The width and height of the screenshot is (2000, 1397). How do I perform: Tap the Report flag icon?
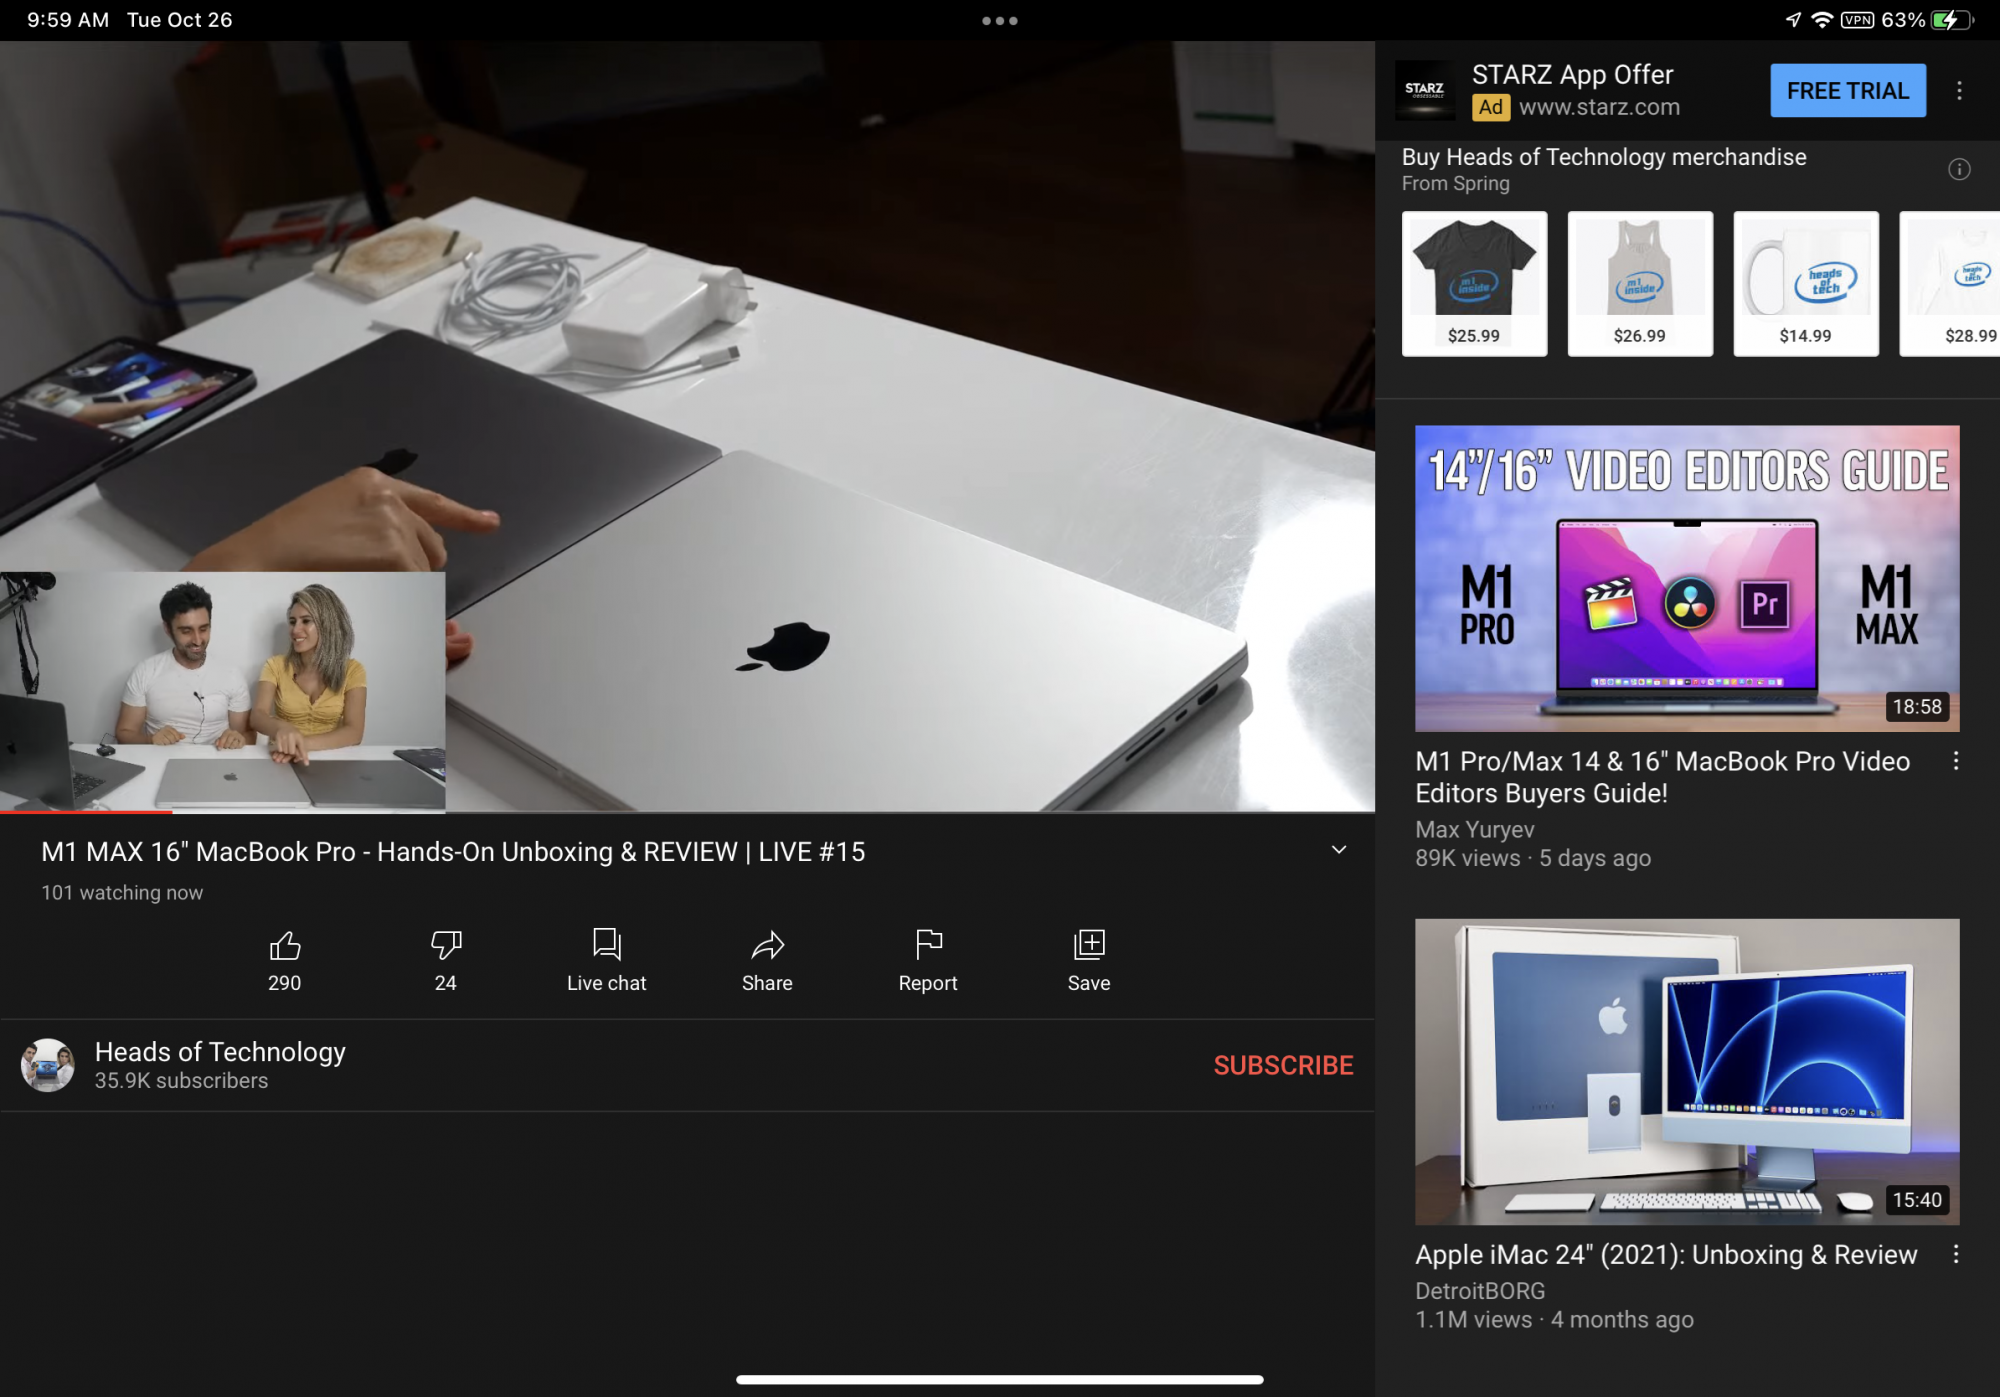[928, 945]
